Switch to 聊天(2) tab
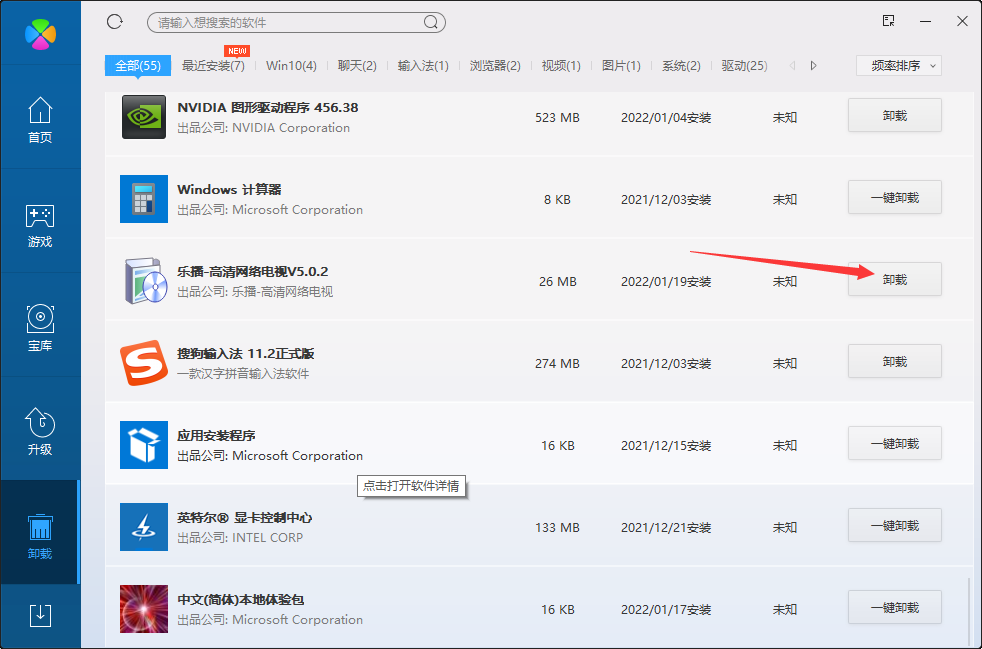This screenshot has height=649, width=982. point(357,66)
